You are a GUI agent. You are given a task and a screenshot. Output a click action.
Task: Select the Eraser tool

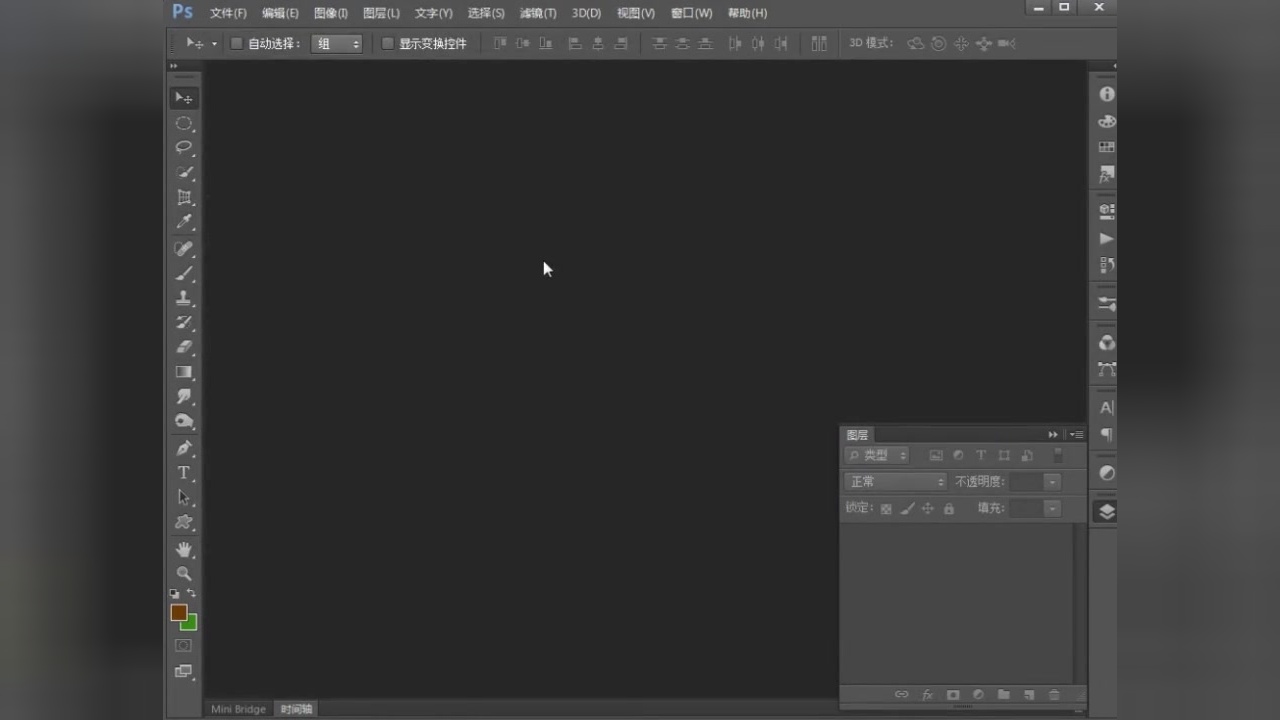coord(184,347)
